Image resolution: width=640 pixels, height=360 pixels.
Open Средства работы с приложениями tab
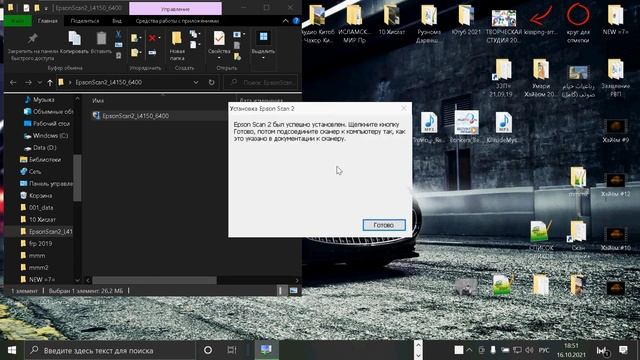(177, 21)
